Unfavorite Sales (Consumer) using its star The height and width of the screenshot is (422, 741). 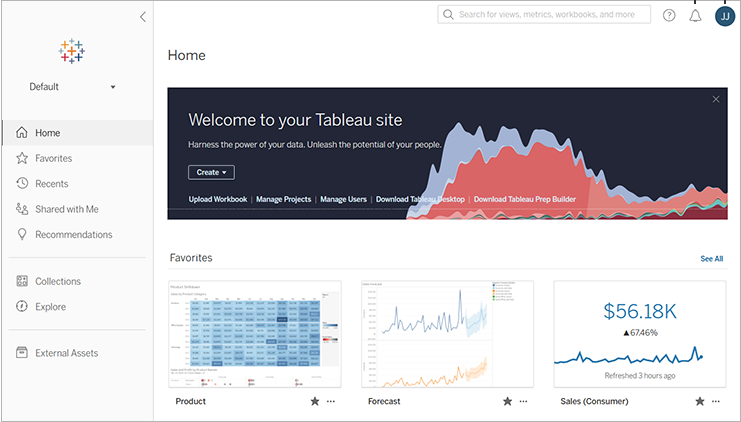[x=700, y=401]
